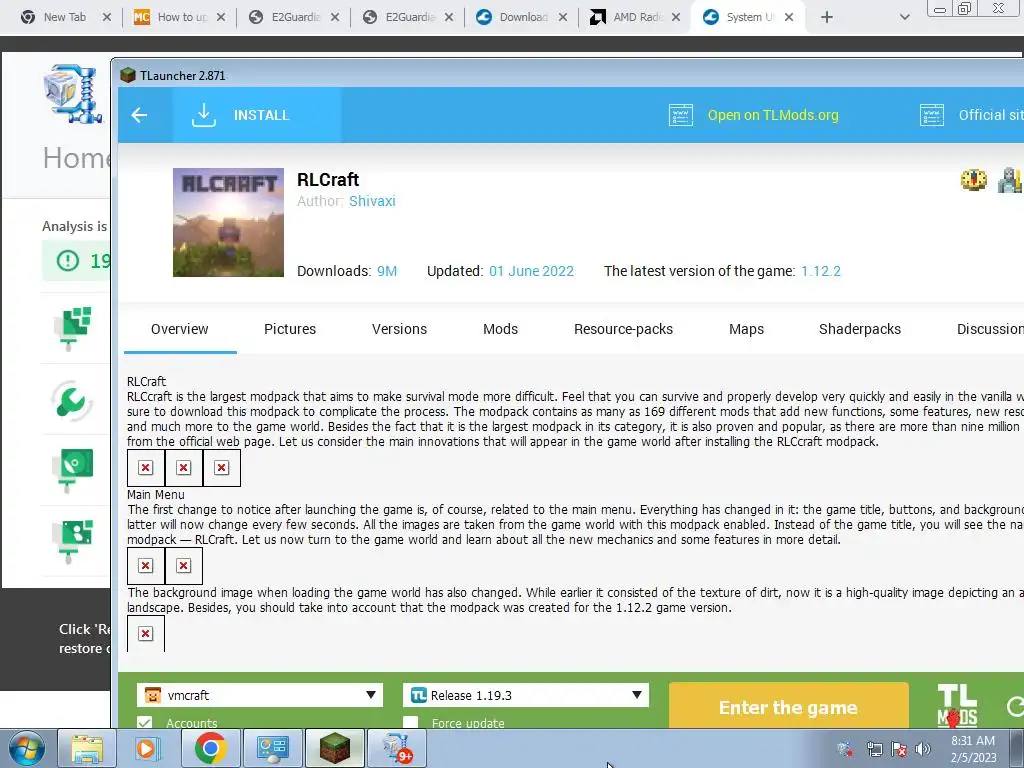The image size is (1024, 768).
Task: Expand the browser tab search chevron
Action: coord(904,17)
